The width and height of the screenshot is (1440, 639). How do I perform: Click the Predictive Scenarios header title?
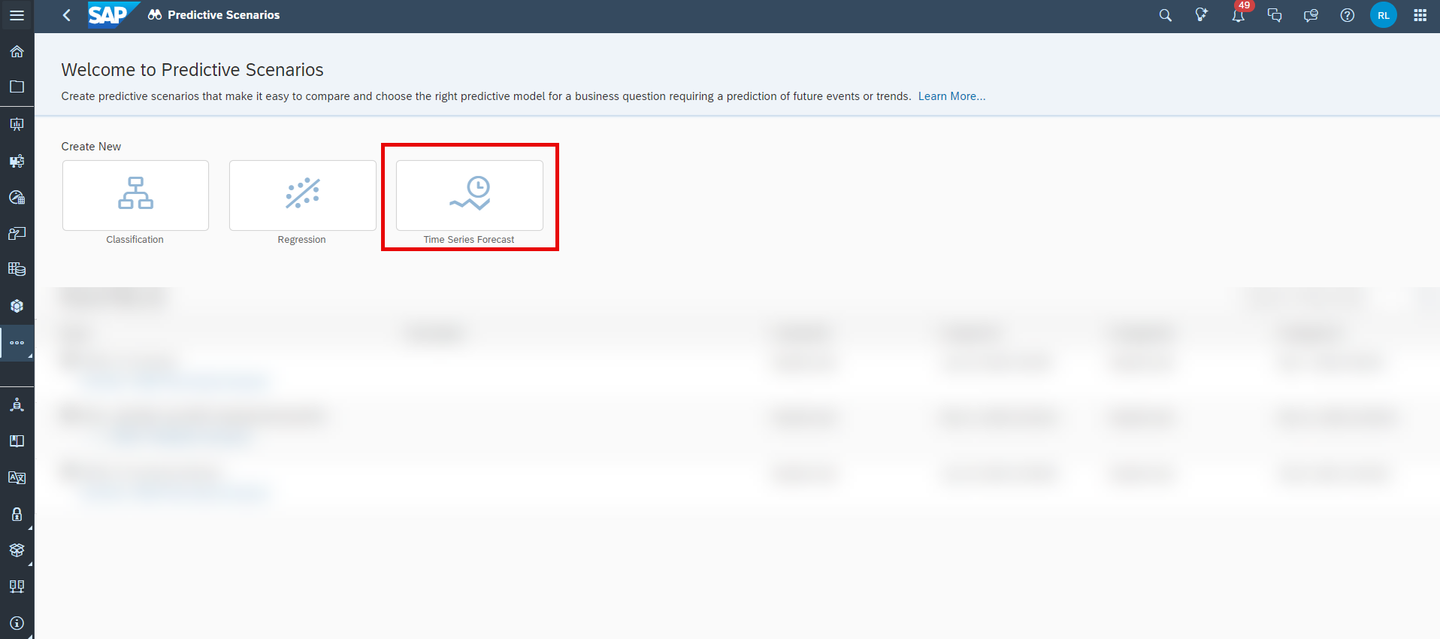(x=224, y=15)
